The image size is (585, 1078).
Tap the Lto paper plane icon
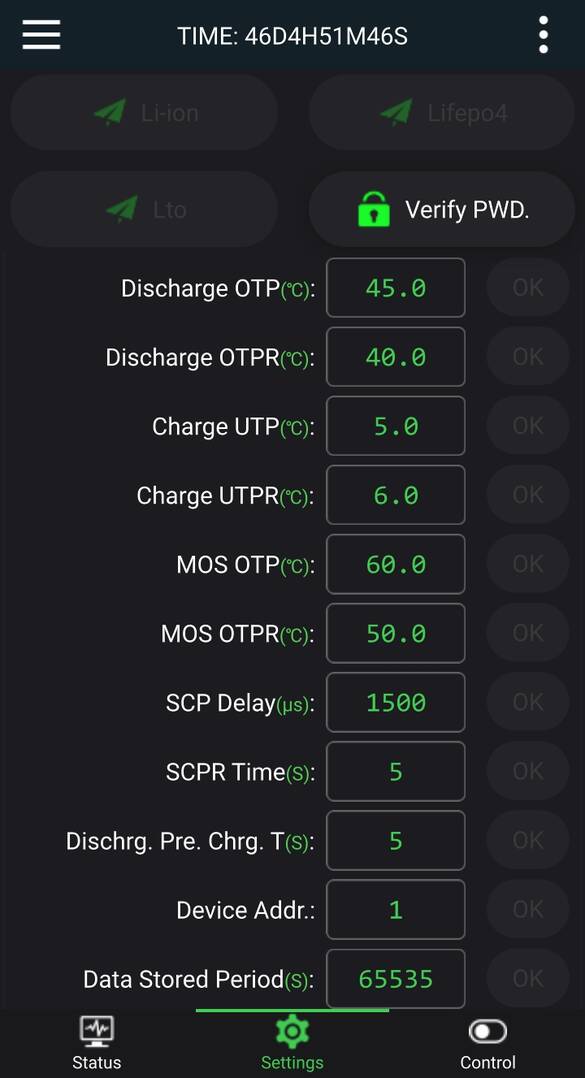(x=122, y=209)
